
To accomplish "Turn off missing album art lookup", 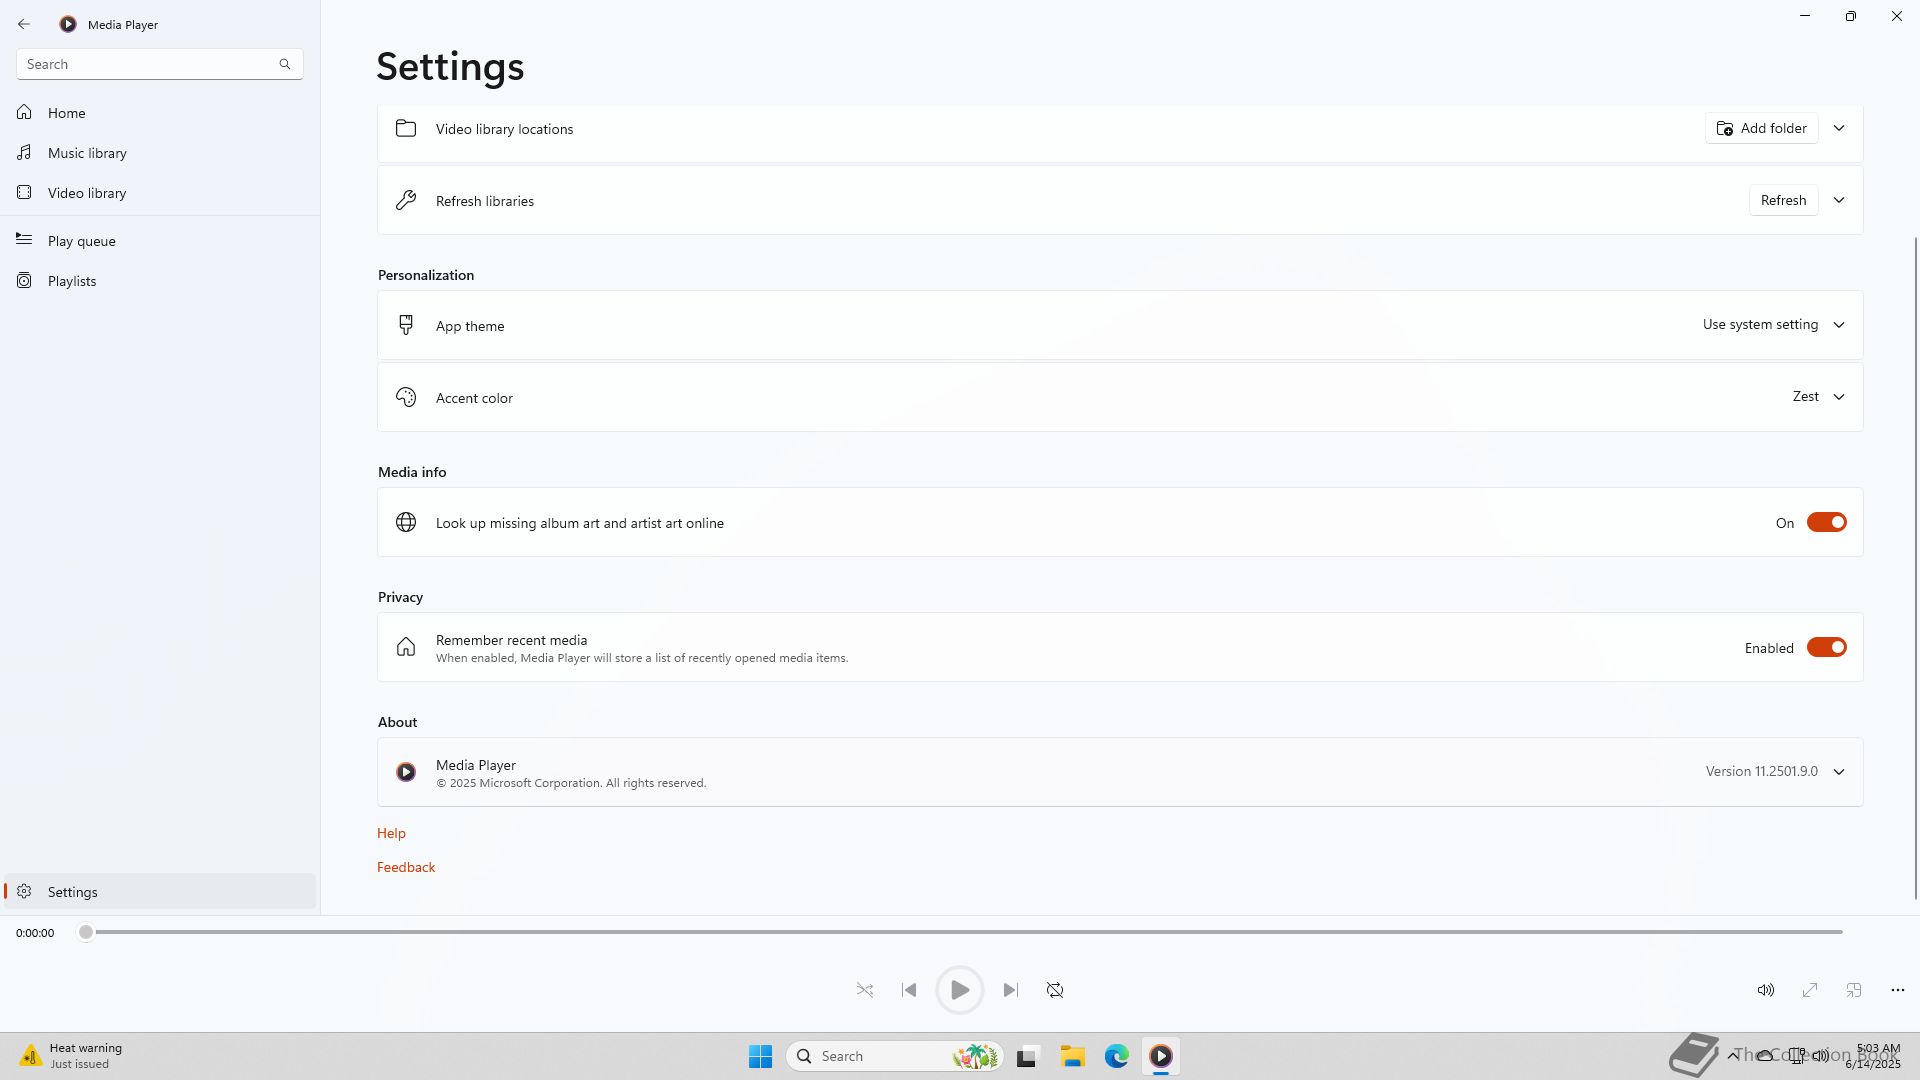I will point(1826,523).
